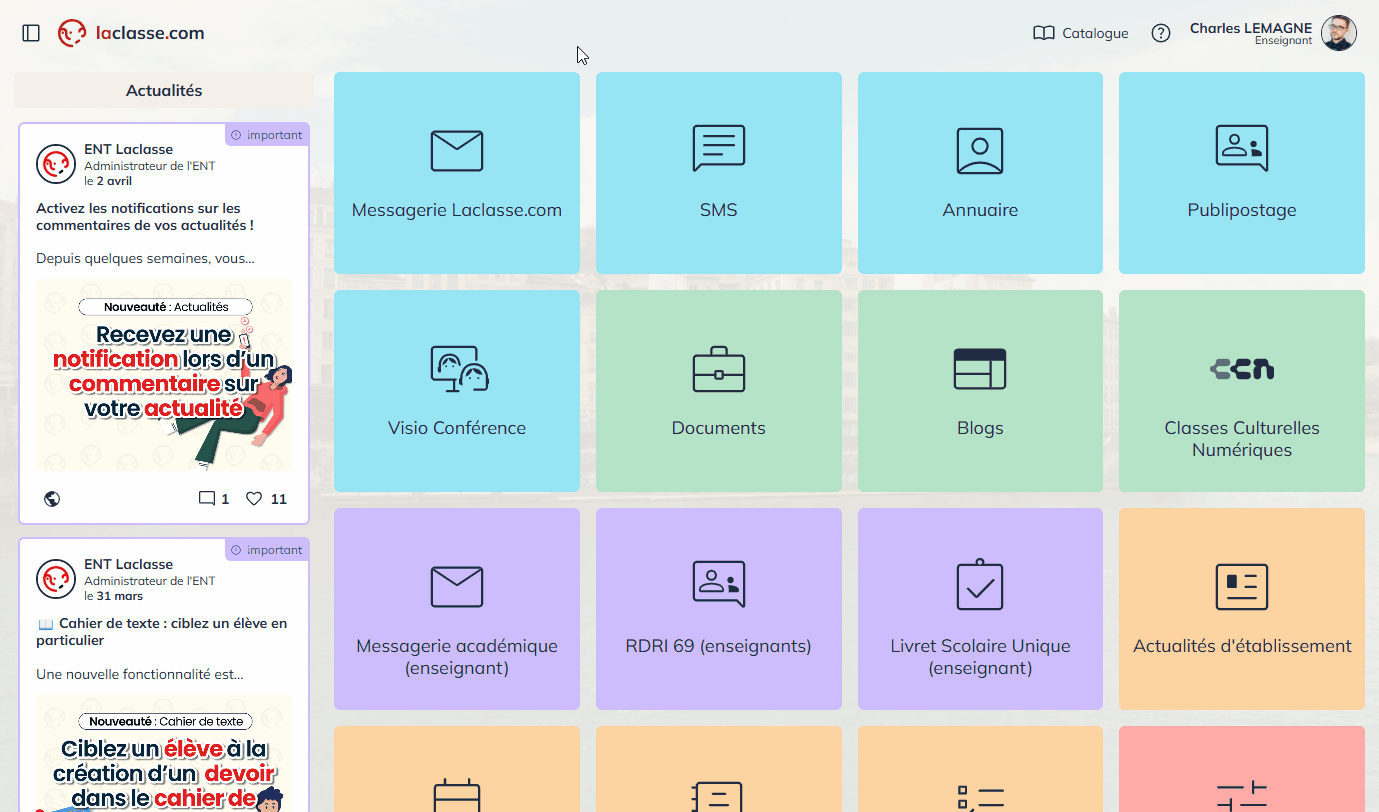Viewport: 1379px width, 812px height.
Task: Open the sliders settings icon tile
Action: tap(1242, 797)
